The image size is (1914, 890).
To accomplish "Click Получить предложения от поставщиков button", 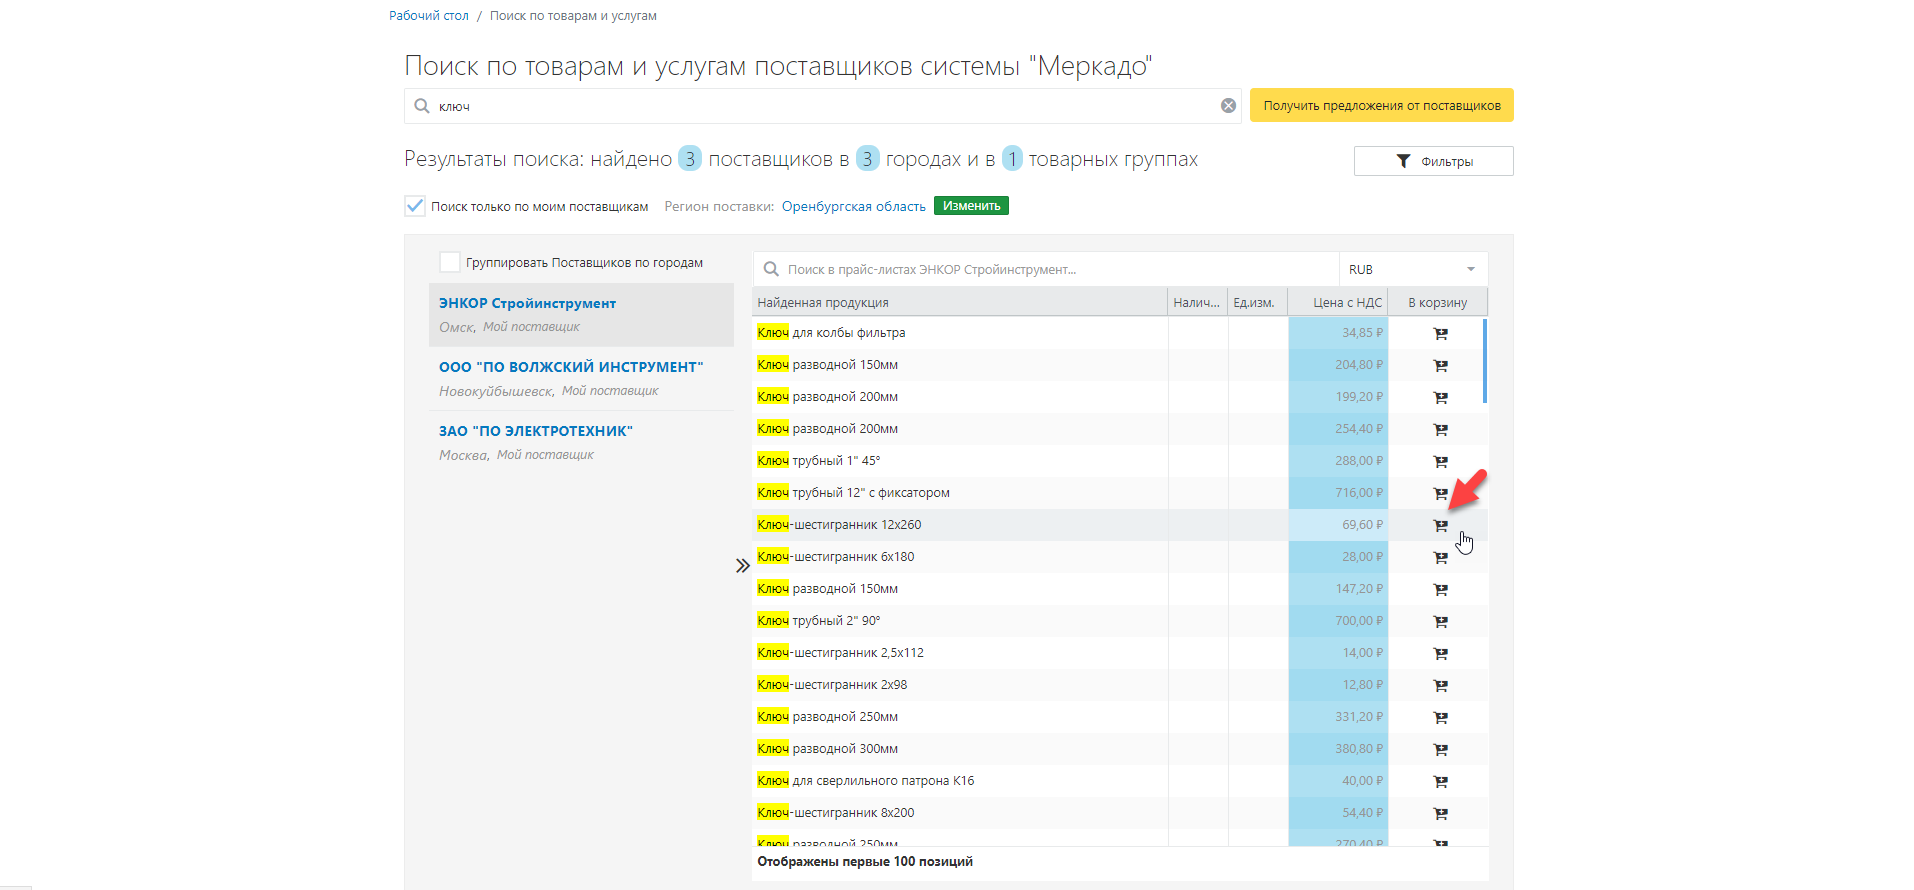I will pos(1381,106).
